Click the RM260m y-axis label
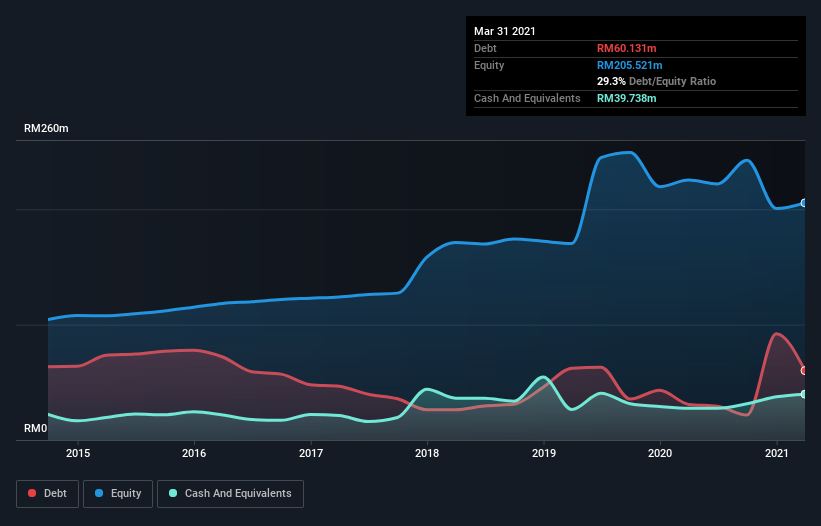The height and width of the screenshot is (526, 821). 46,128
